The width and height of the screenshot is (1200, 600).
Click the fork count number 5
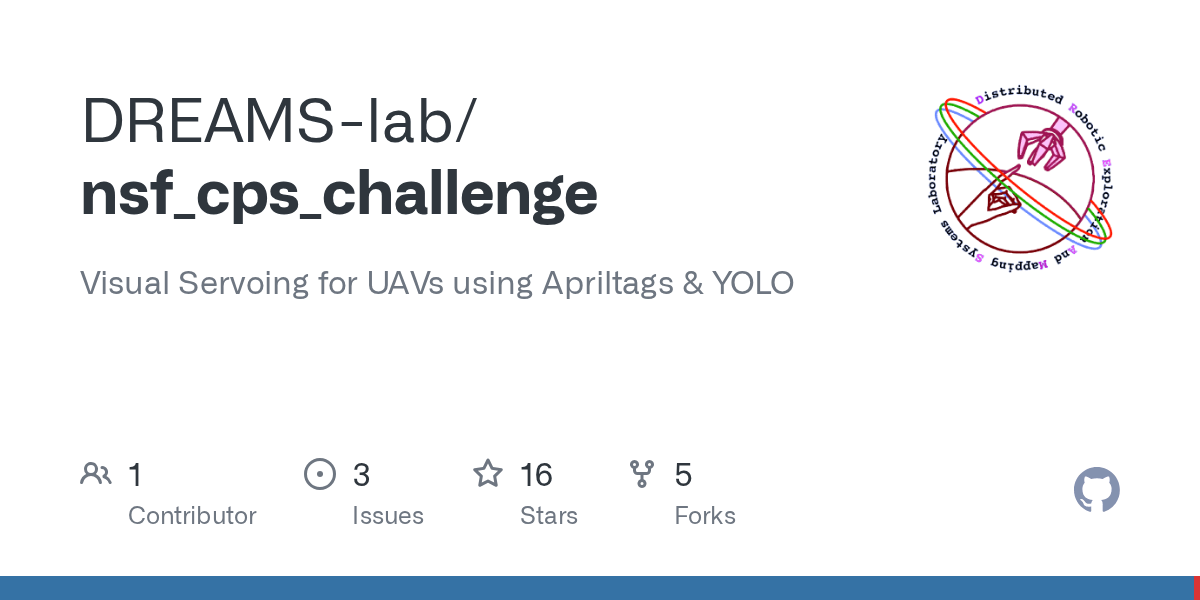pos(683,475)
